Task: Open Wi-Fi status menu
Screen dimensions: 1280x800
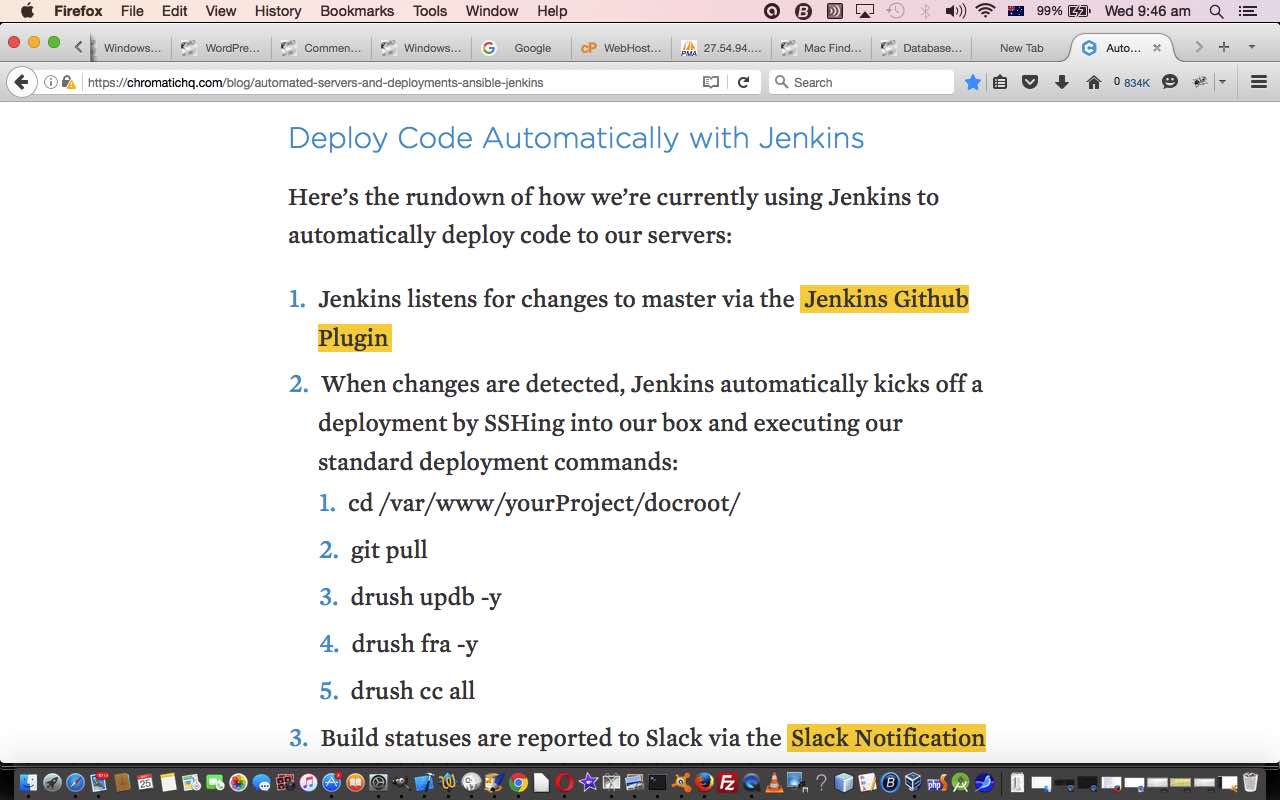Action: pos(986,11)
